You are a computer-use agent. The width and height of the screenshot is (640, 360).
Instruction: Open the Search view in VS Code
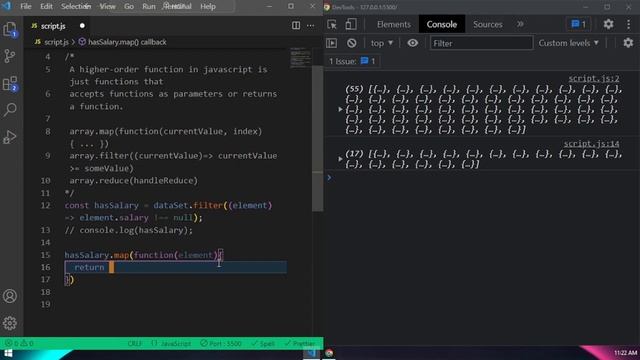pos(10,109)
